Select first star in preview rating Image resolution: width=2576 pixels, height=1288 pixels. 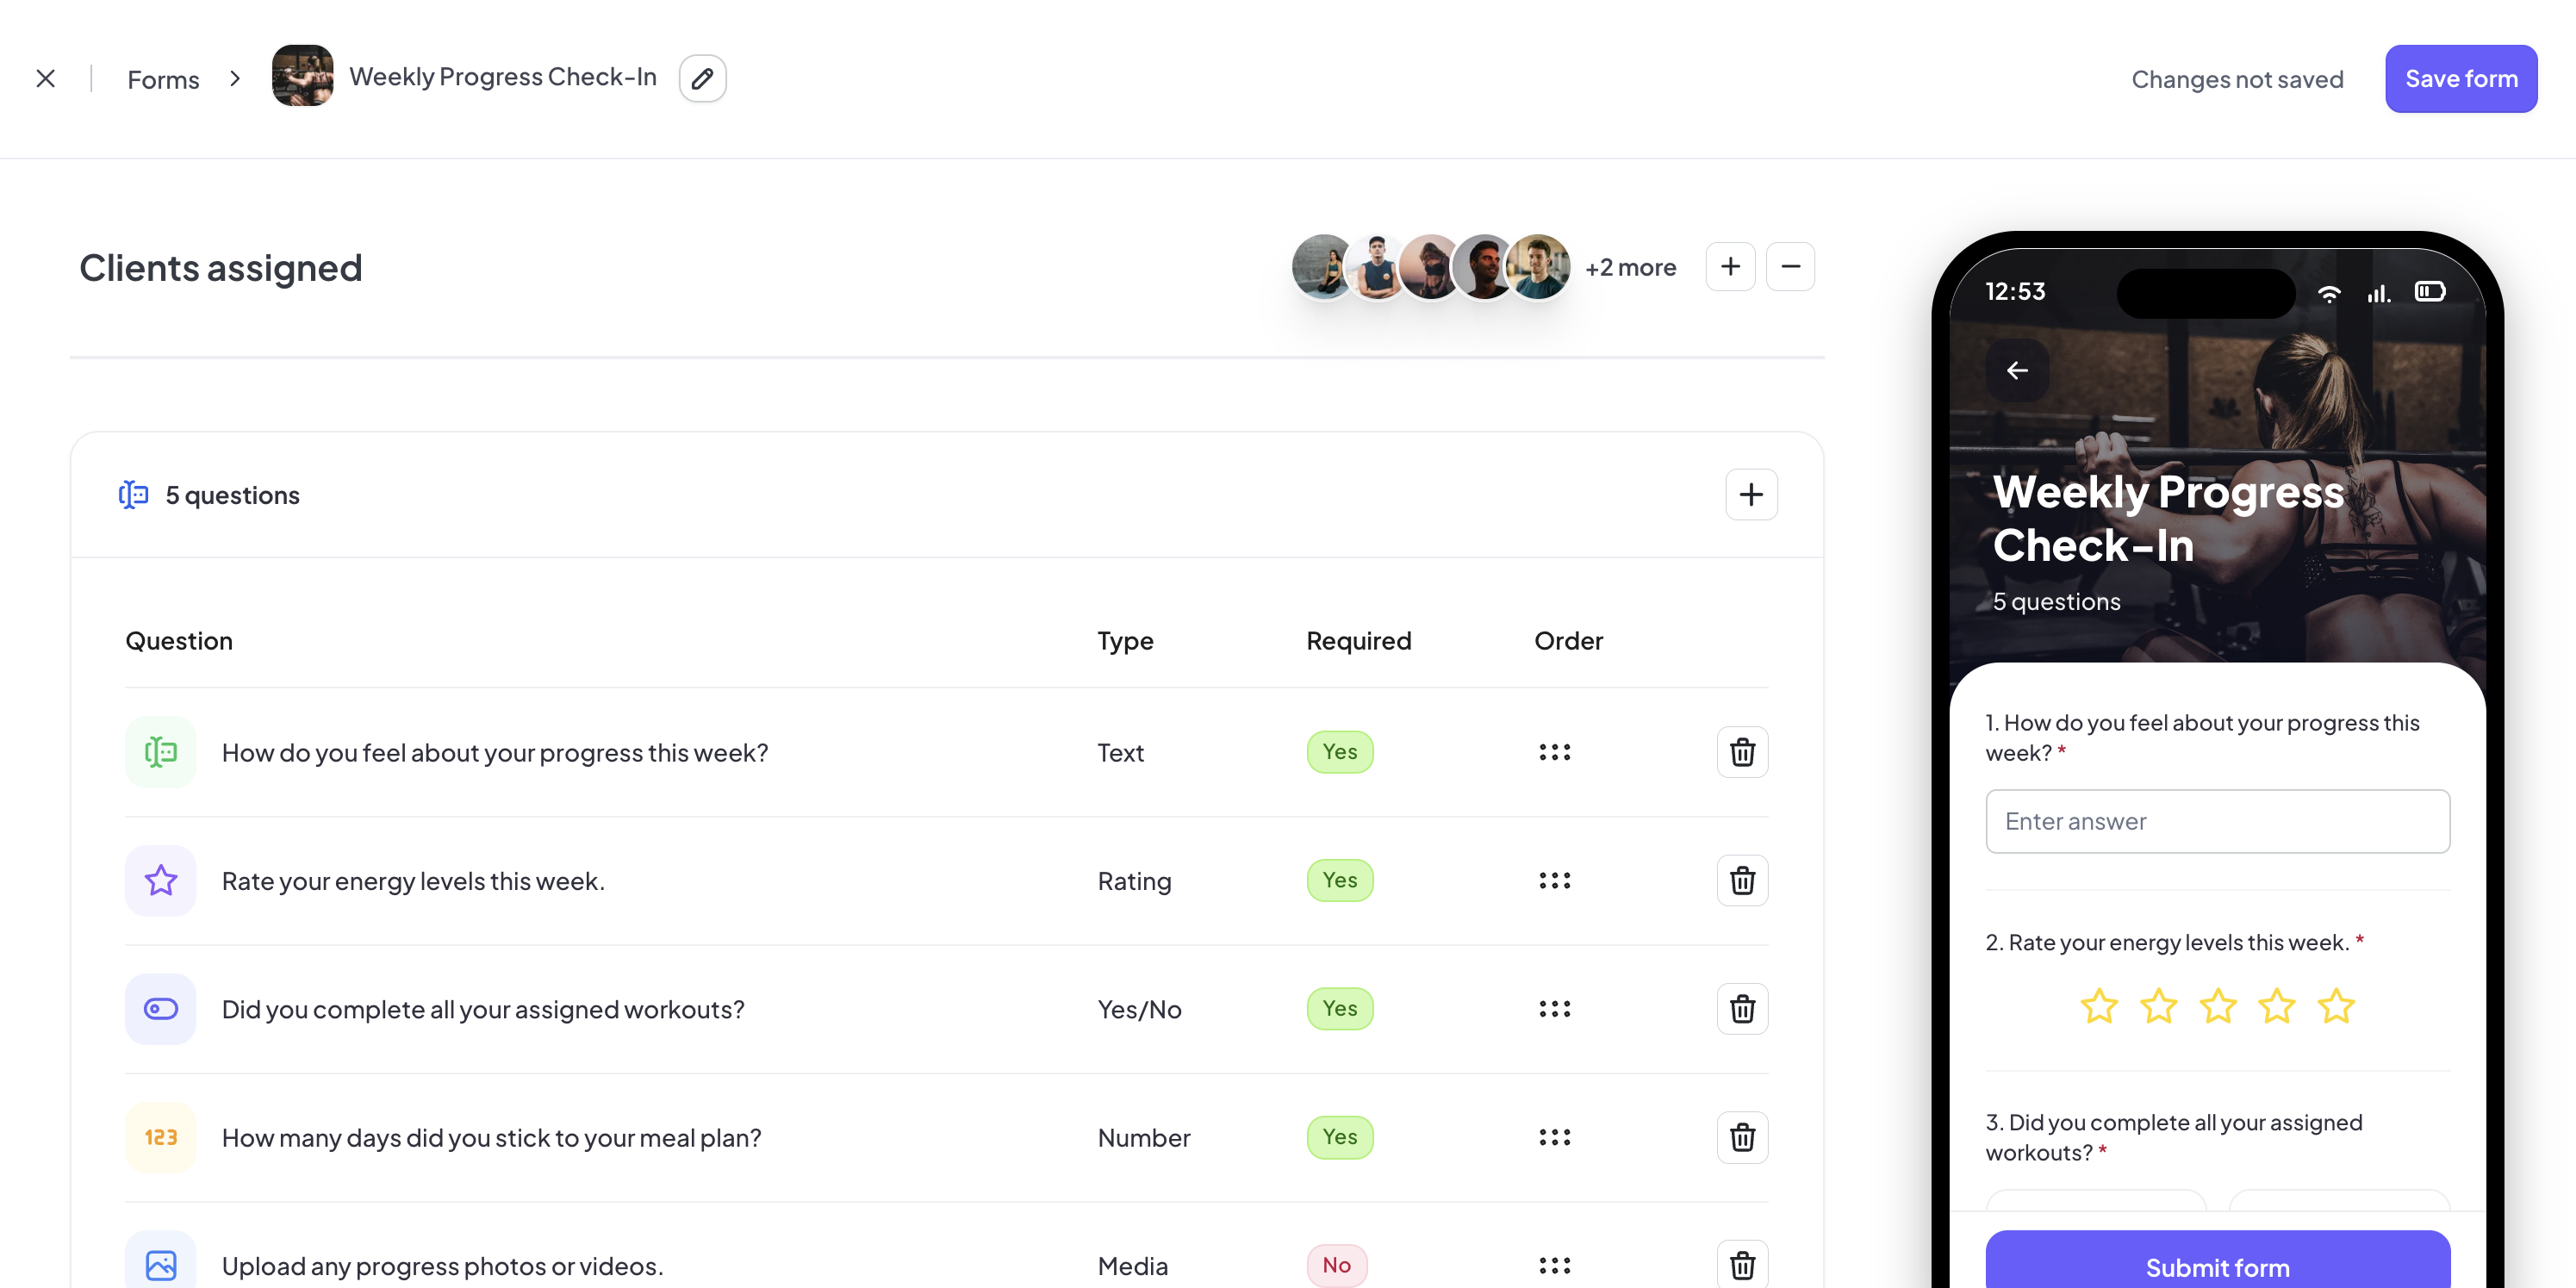[x=2099, y=1006]
